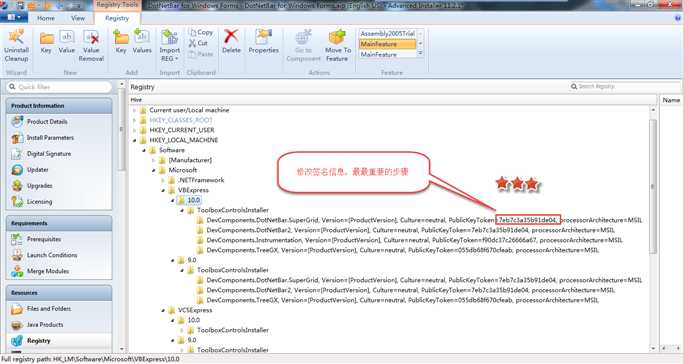
Task: Copy the selected registry entry
Action: pos(201,32)
